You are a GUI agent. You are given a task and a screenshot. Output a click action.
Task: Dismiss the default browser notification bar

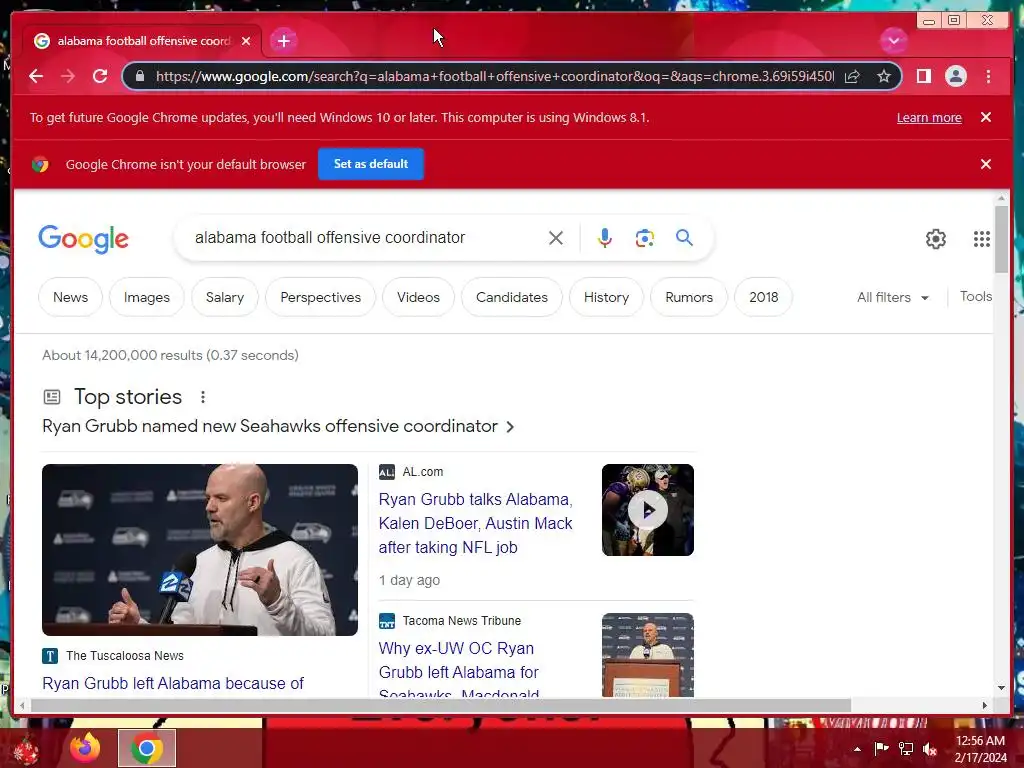coord(985,164)
